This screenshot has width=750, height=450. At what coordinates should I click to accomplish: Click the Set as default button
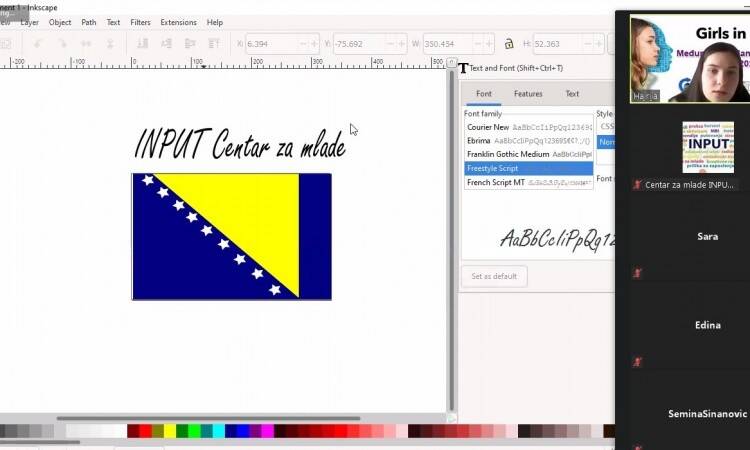[x=494, y=276]
